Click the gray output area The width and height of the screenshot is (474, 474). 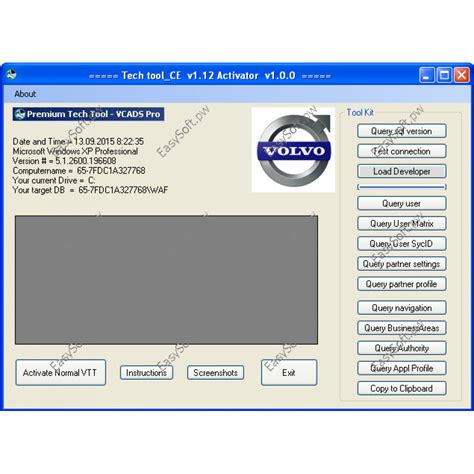tap(166, 280)
